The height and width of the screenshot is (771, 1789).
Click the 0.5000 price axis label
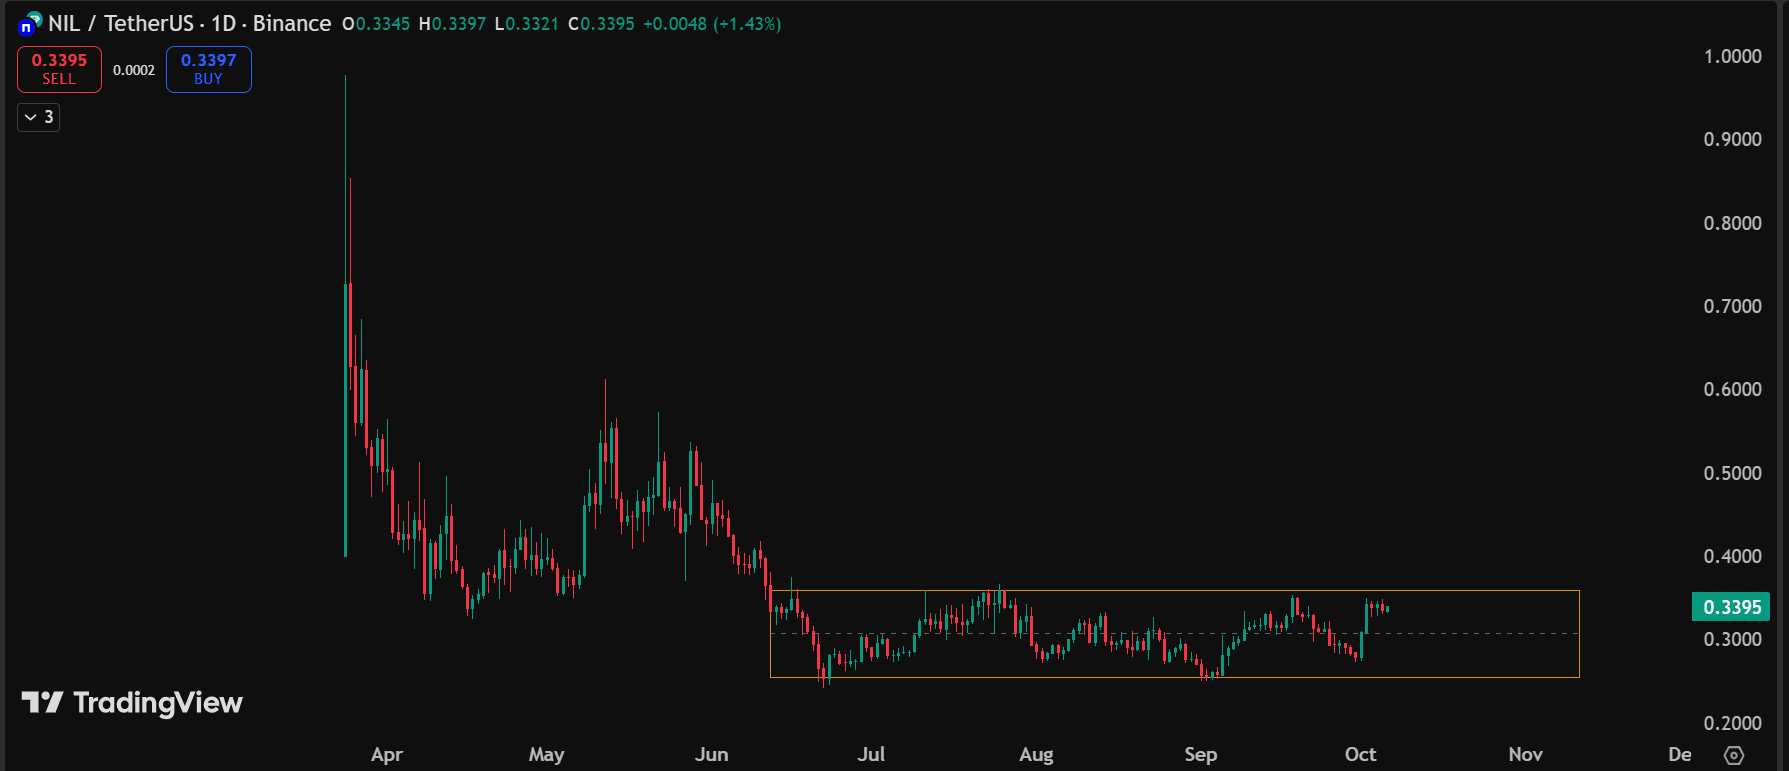click(1732, 473)
